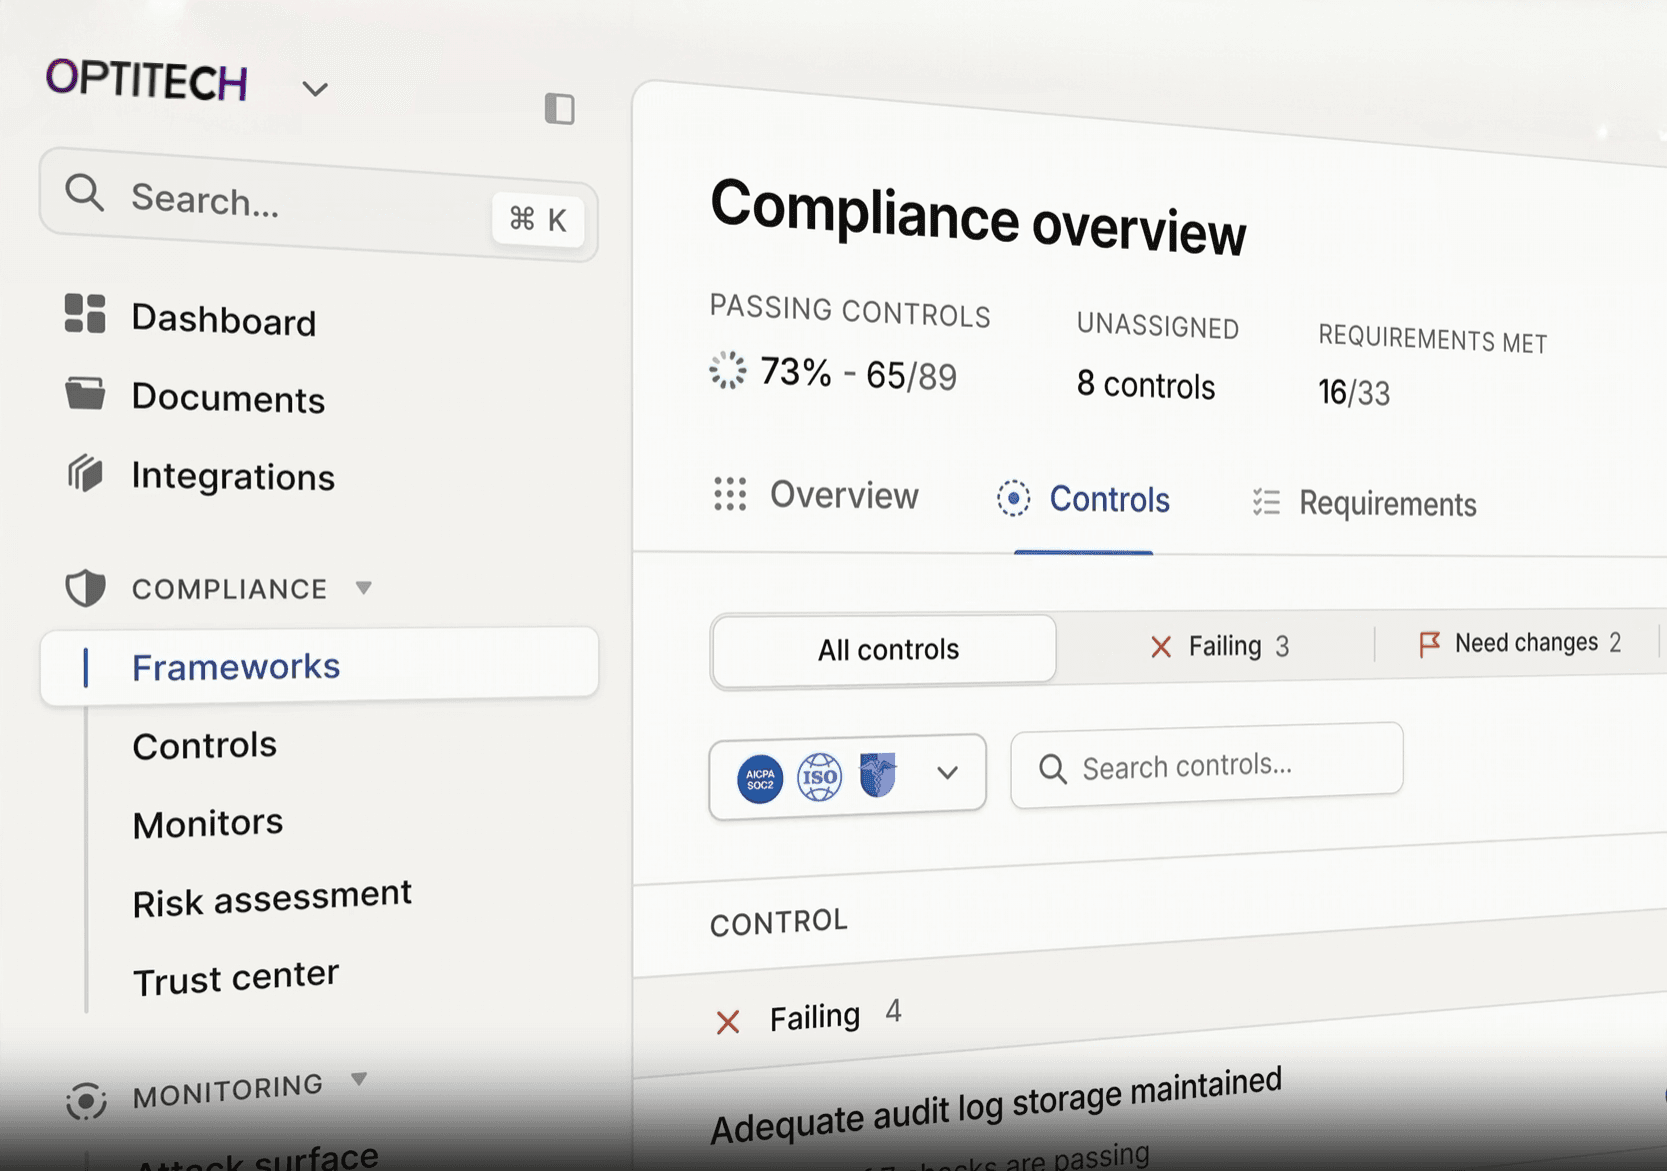
Task: Click the ⌘ K shortcut badge
Action: (x=538, y=219)
